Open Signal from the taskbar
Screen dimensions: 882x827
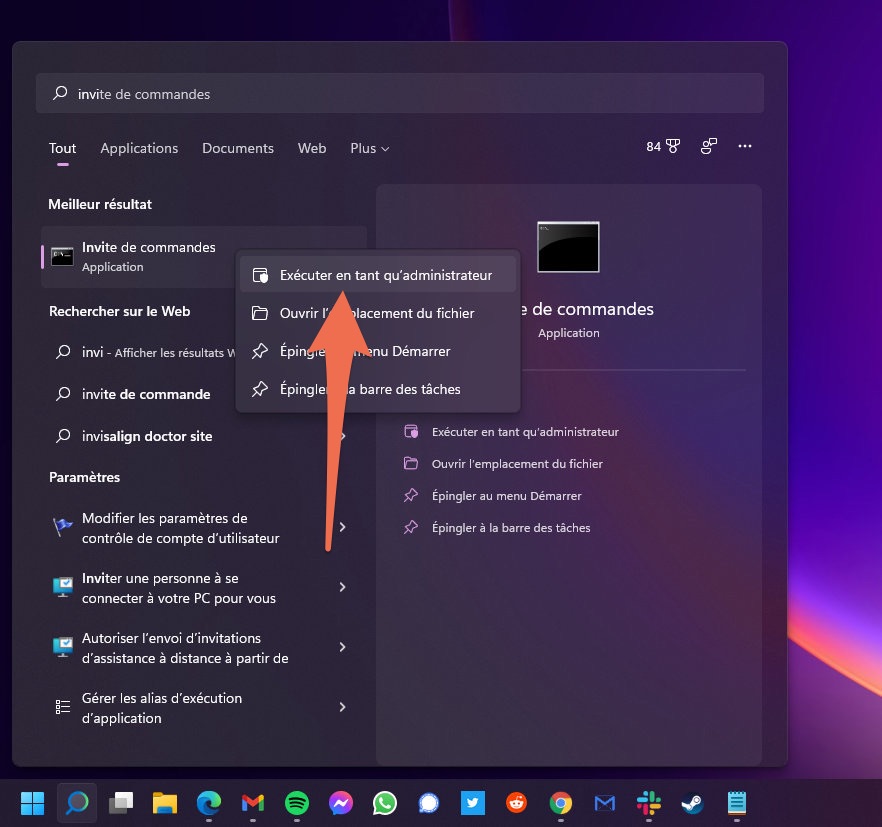[x=429, y=803]
